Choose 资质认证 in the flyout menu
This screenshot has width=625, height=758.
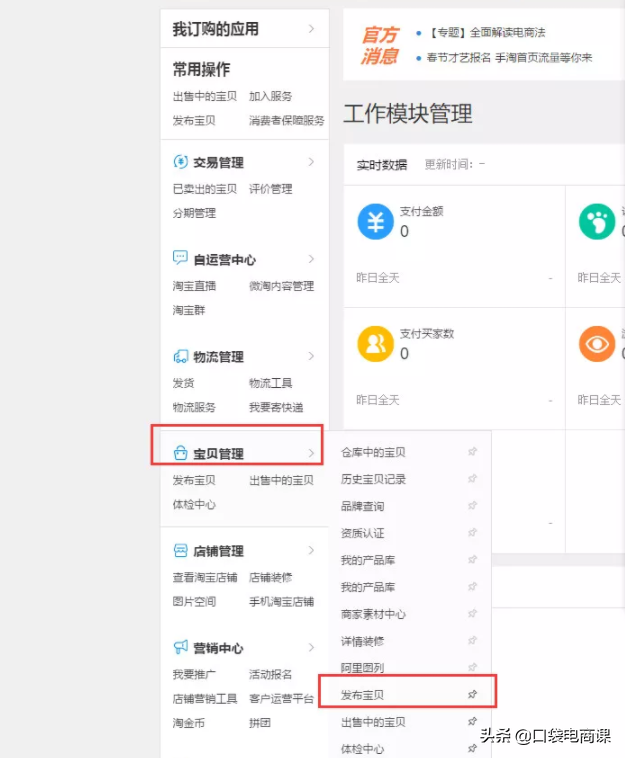pyautogui.click(x=362, y=533)
